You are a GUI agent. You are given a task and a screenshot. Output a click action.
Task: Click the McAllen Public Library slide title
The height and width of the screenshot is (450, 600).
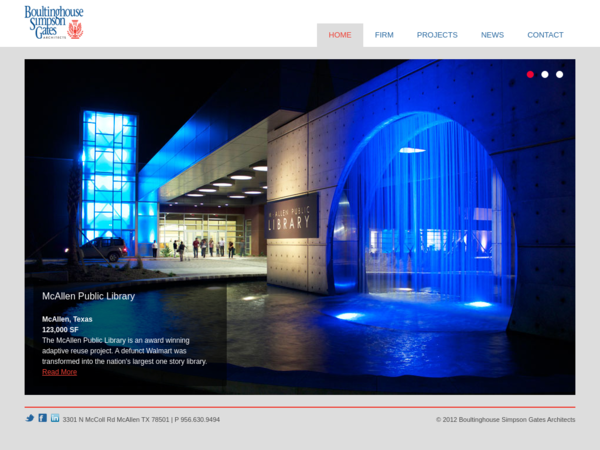(88, 296)
